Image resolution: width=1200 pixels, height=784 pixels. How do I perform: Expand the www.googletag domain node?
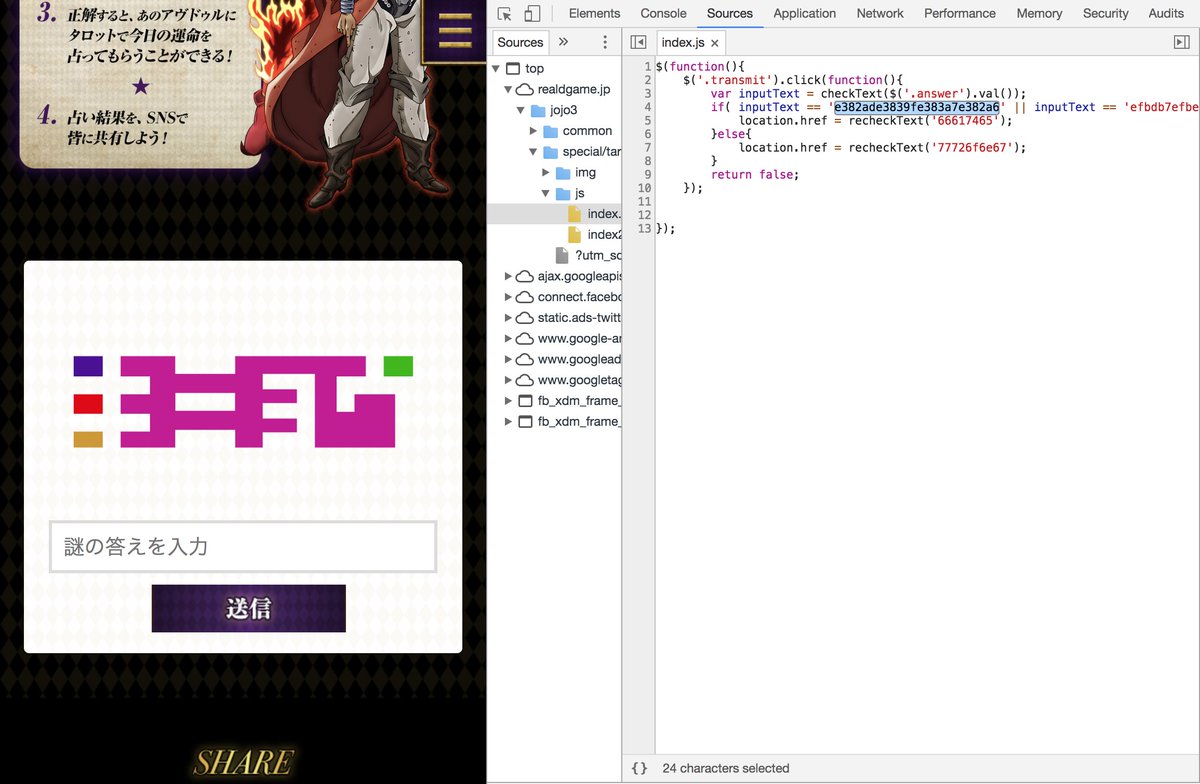coord(508,380)
